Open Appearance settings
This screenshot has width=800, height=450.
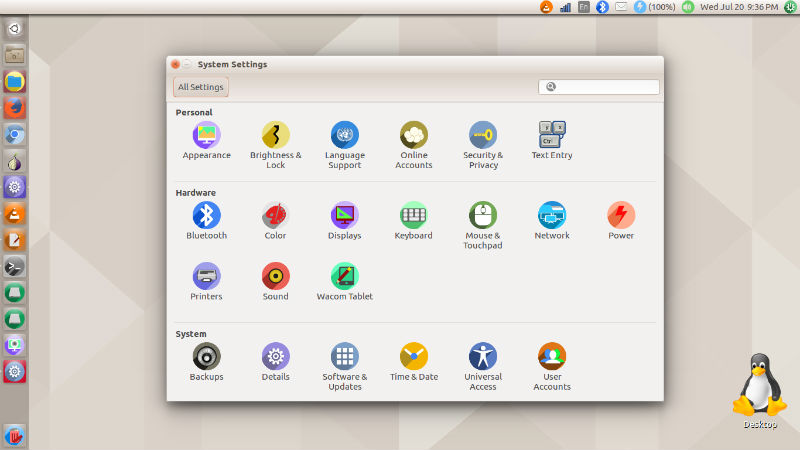207,141
